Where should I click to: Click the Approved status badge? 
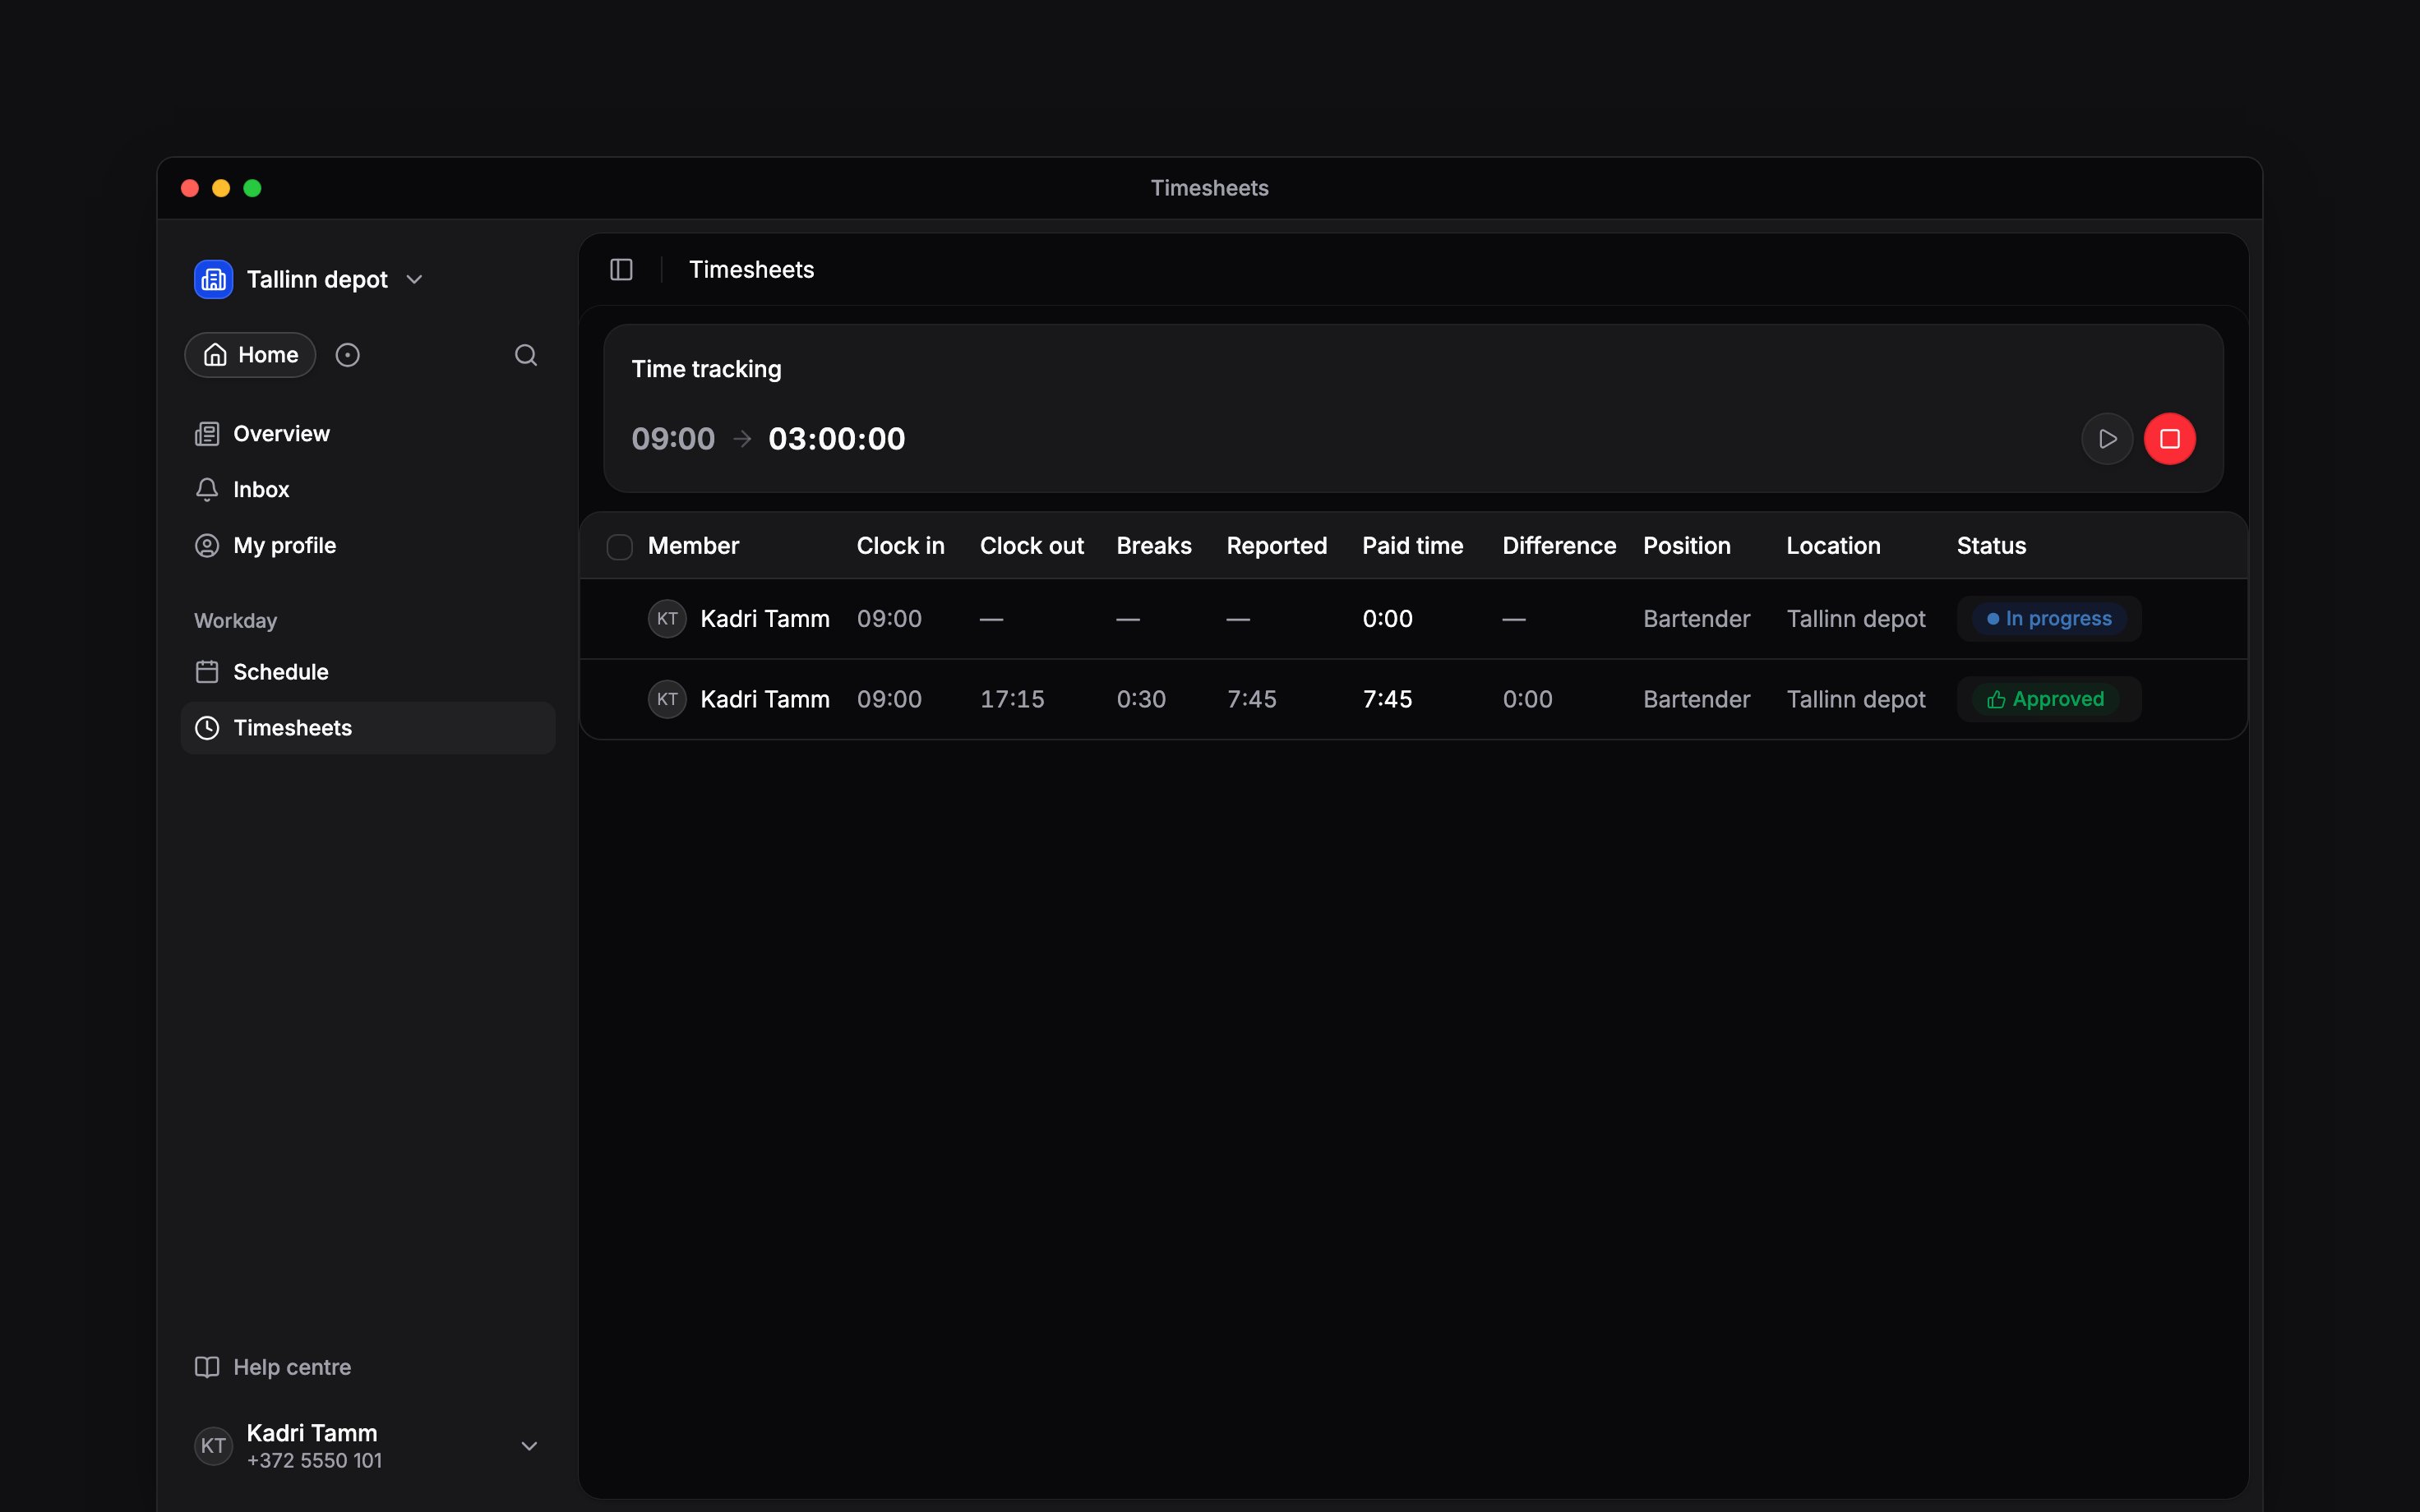click(2045, 699)
